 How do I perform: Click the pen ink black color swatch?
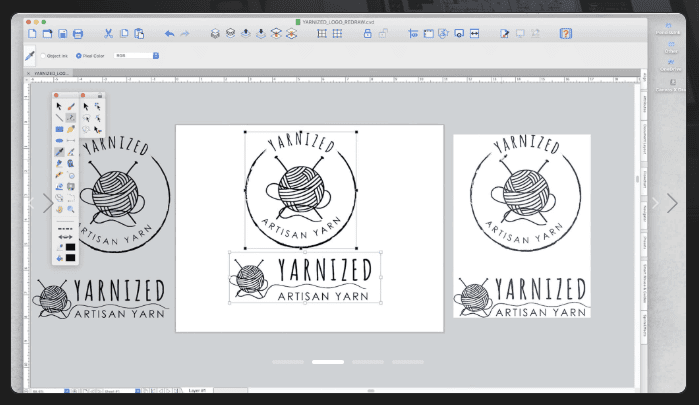point(70,248)
